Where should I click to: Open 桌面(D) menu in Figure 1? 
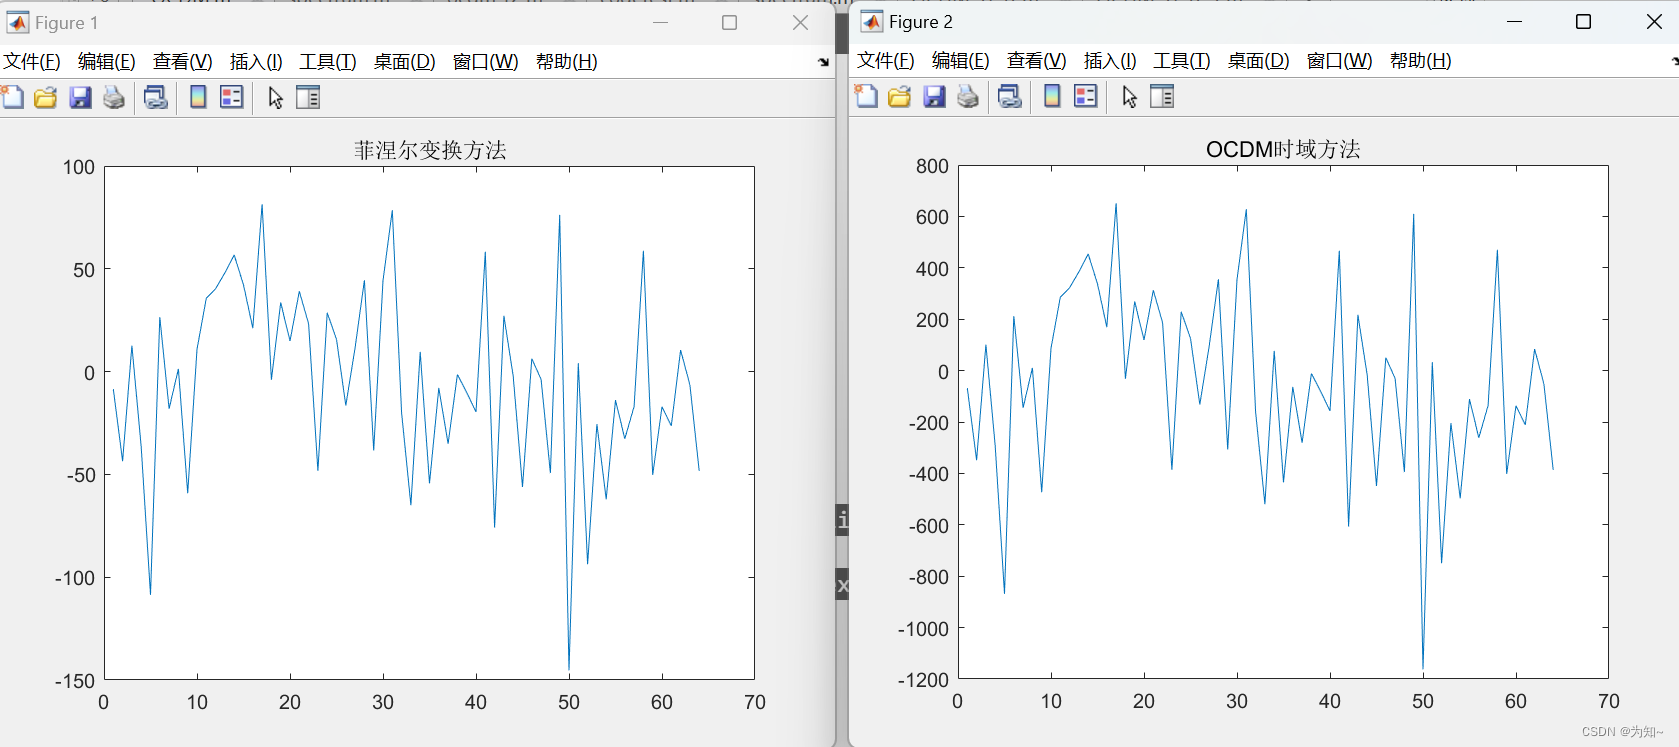(x=405, y=62)
